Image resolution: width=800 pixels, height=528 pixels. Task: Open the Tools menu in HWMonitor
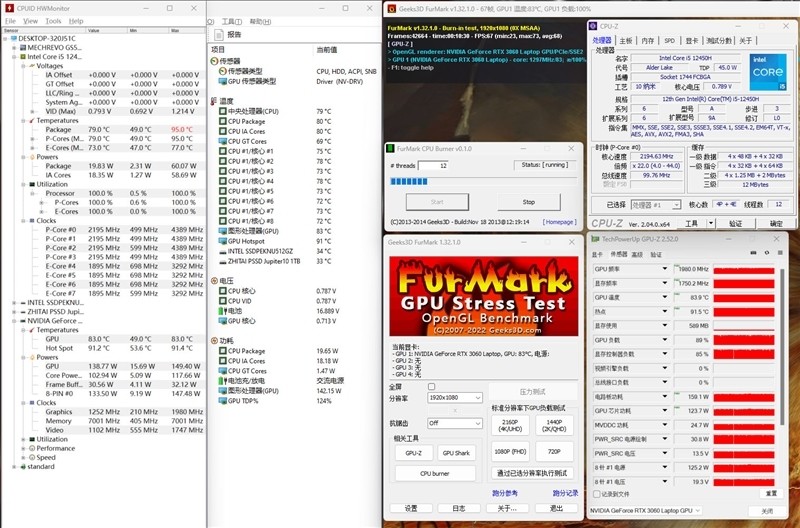tap(53, 20)
